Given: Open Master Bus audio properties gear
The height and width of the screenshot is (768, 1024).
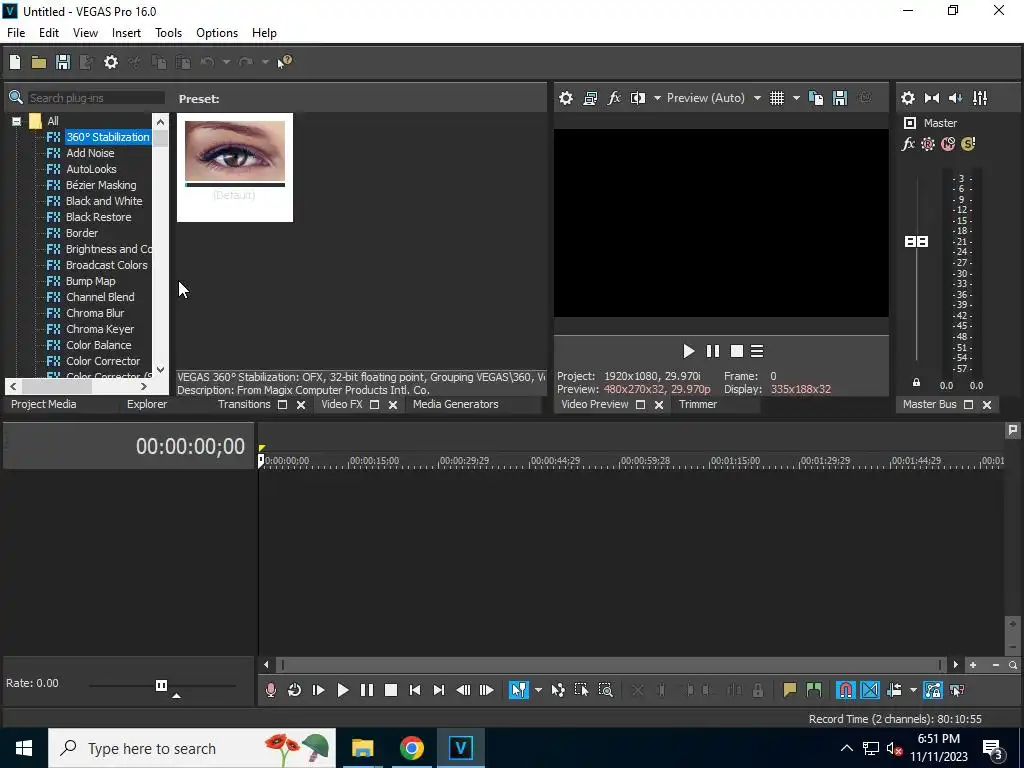Looking at the screenshot, I should click(908, 98).
